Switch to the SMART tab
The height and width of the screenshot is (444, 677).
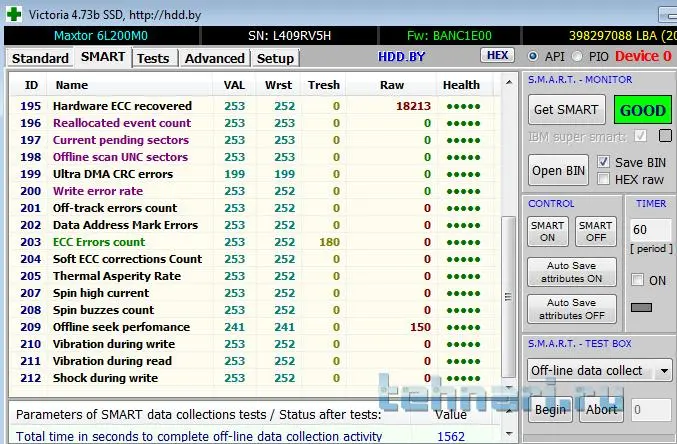click(x=103, y=57)
